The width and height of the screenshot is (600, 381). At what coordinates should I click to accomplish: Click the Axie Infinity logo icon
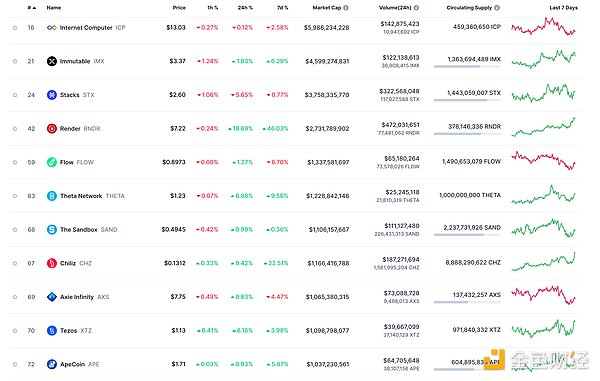(x=52, y=297)
